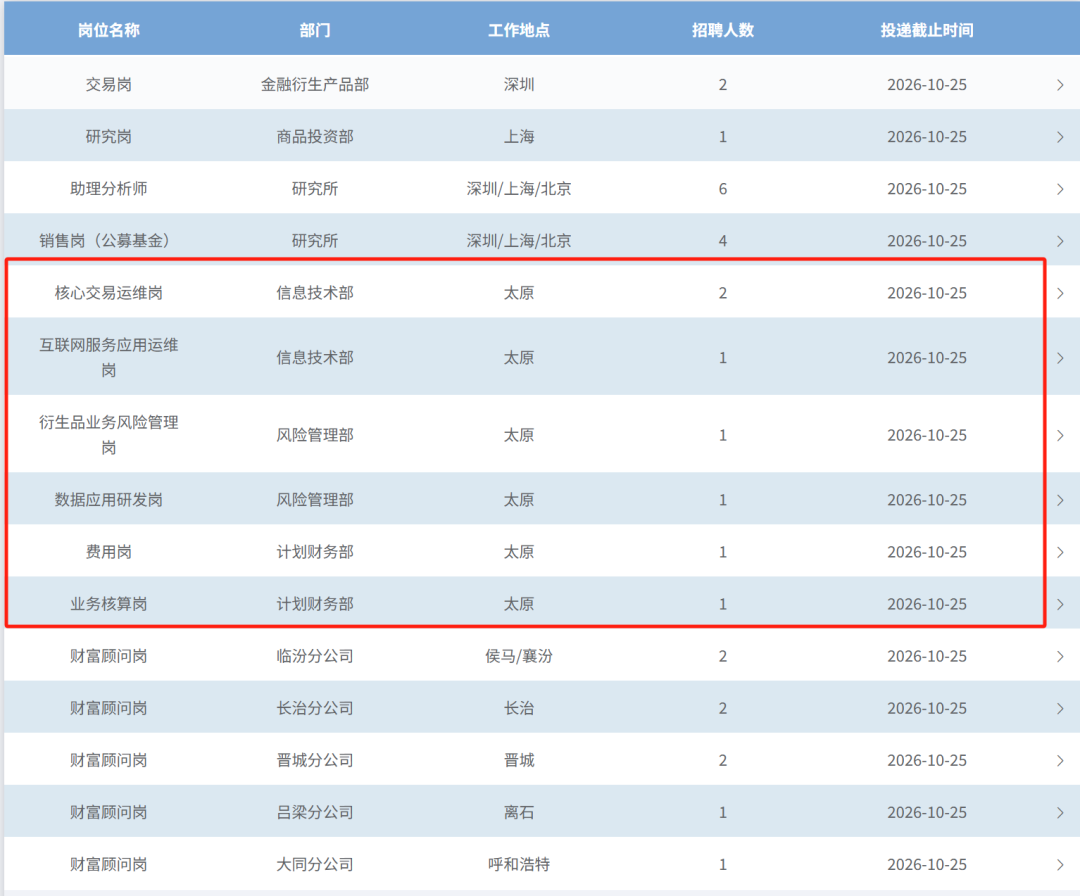
Task: Click the 金融衍生产品部 department cell
Action: tap(315, 85)
